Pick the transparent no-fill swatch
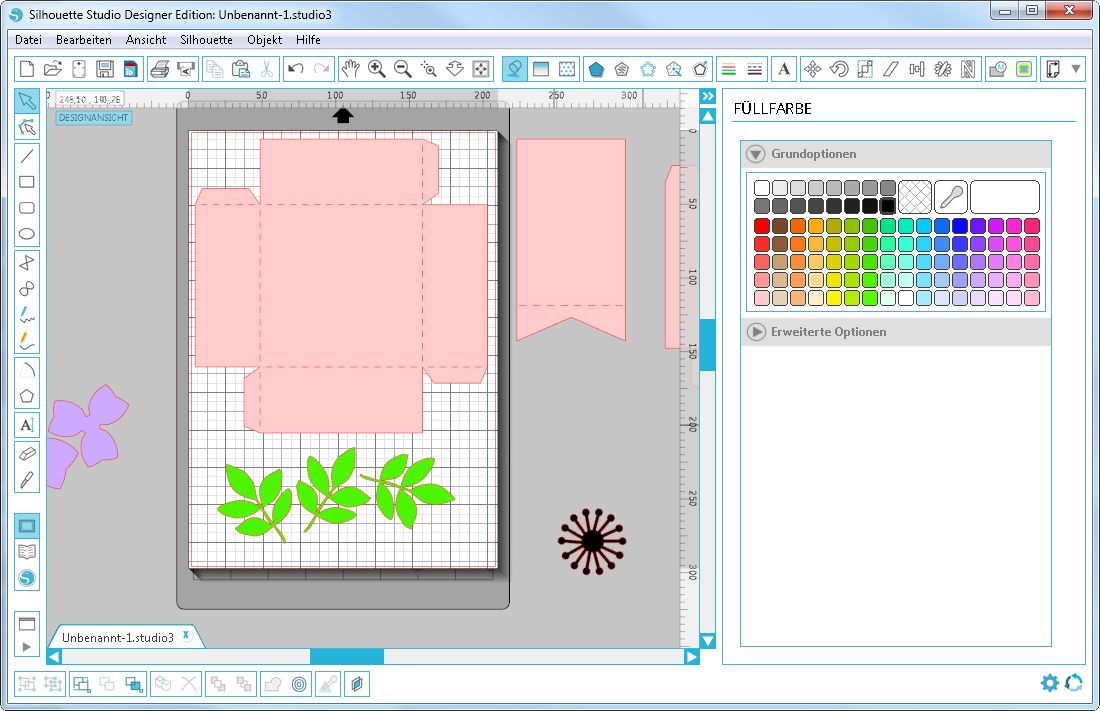 [x=914, y=197]
